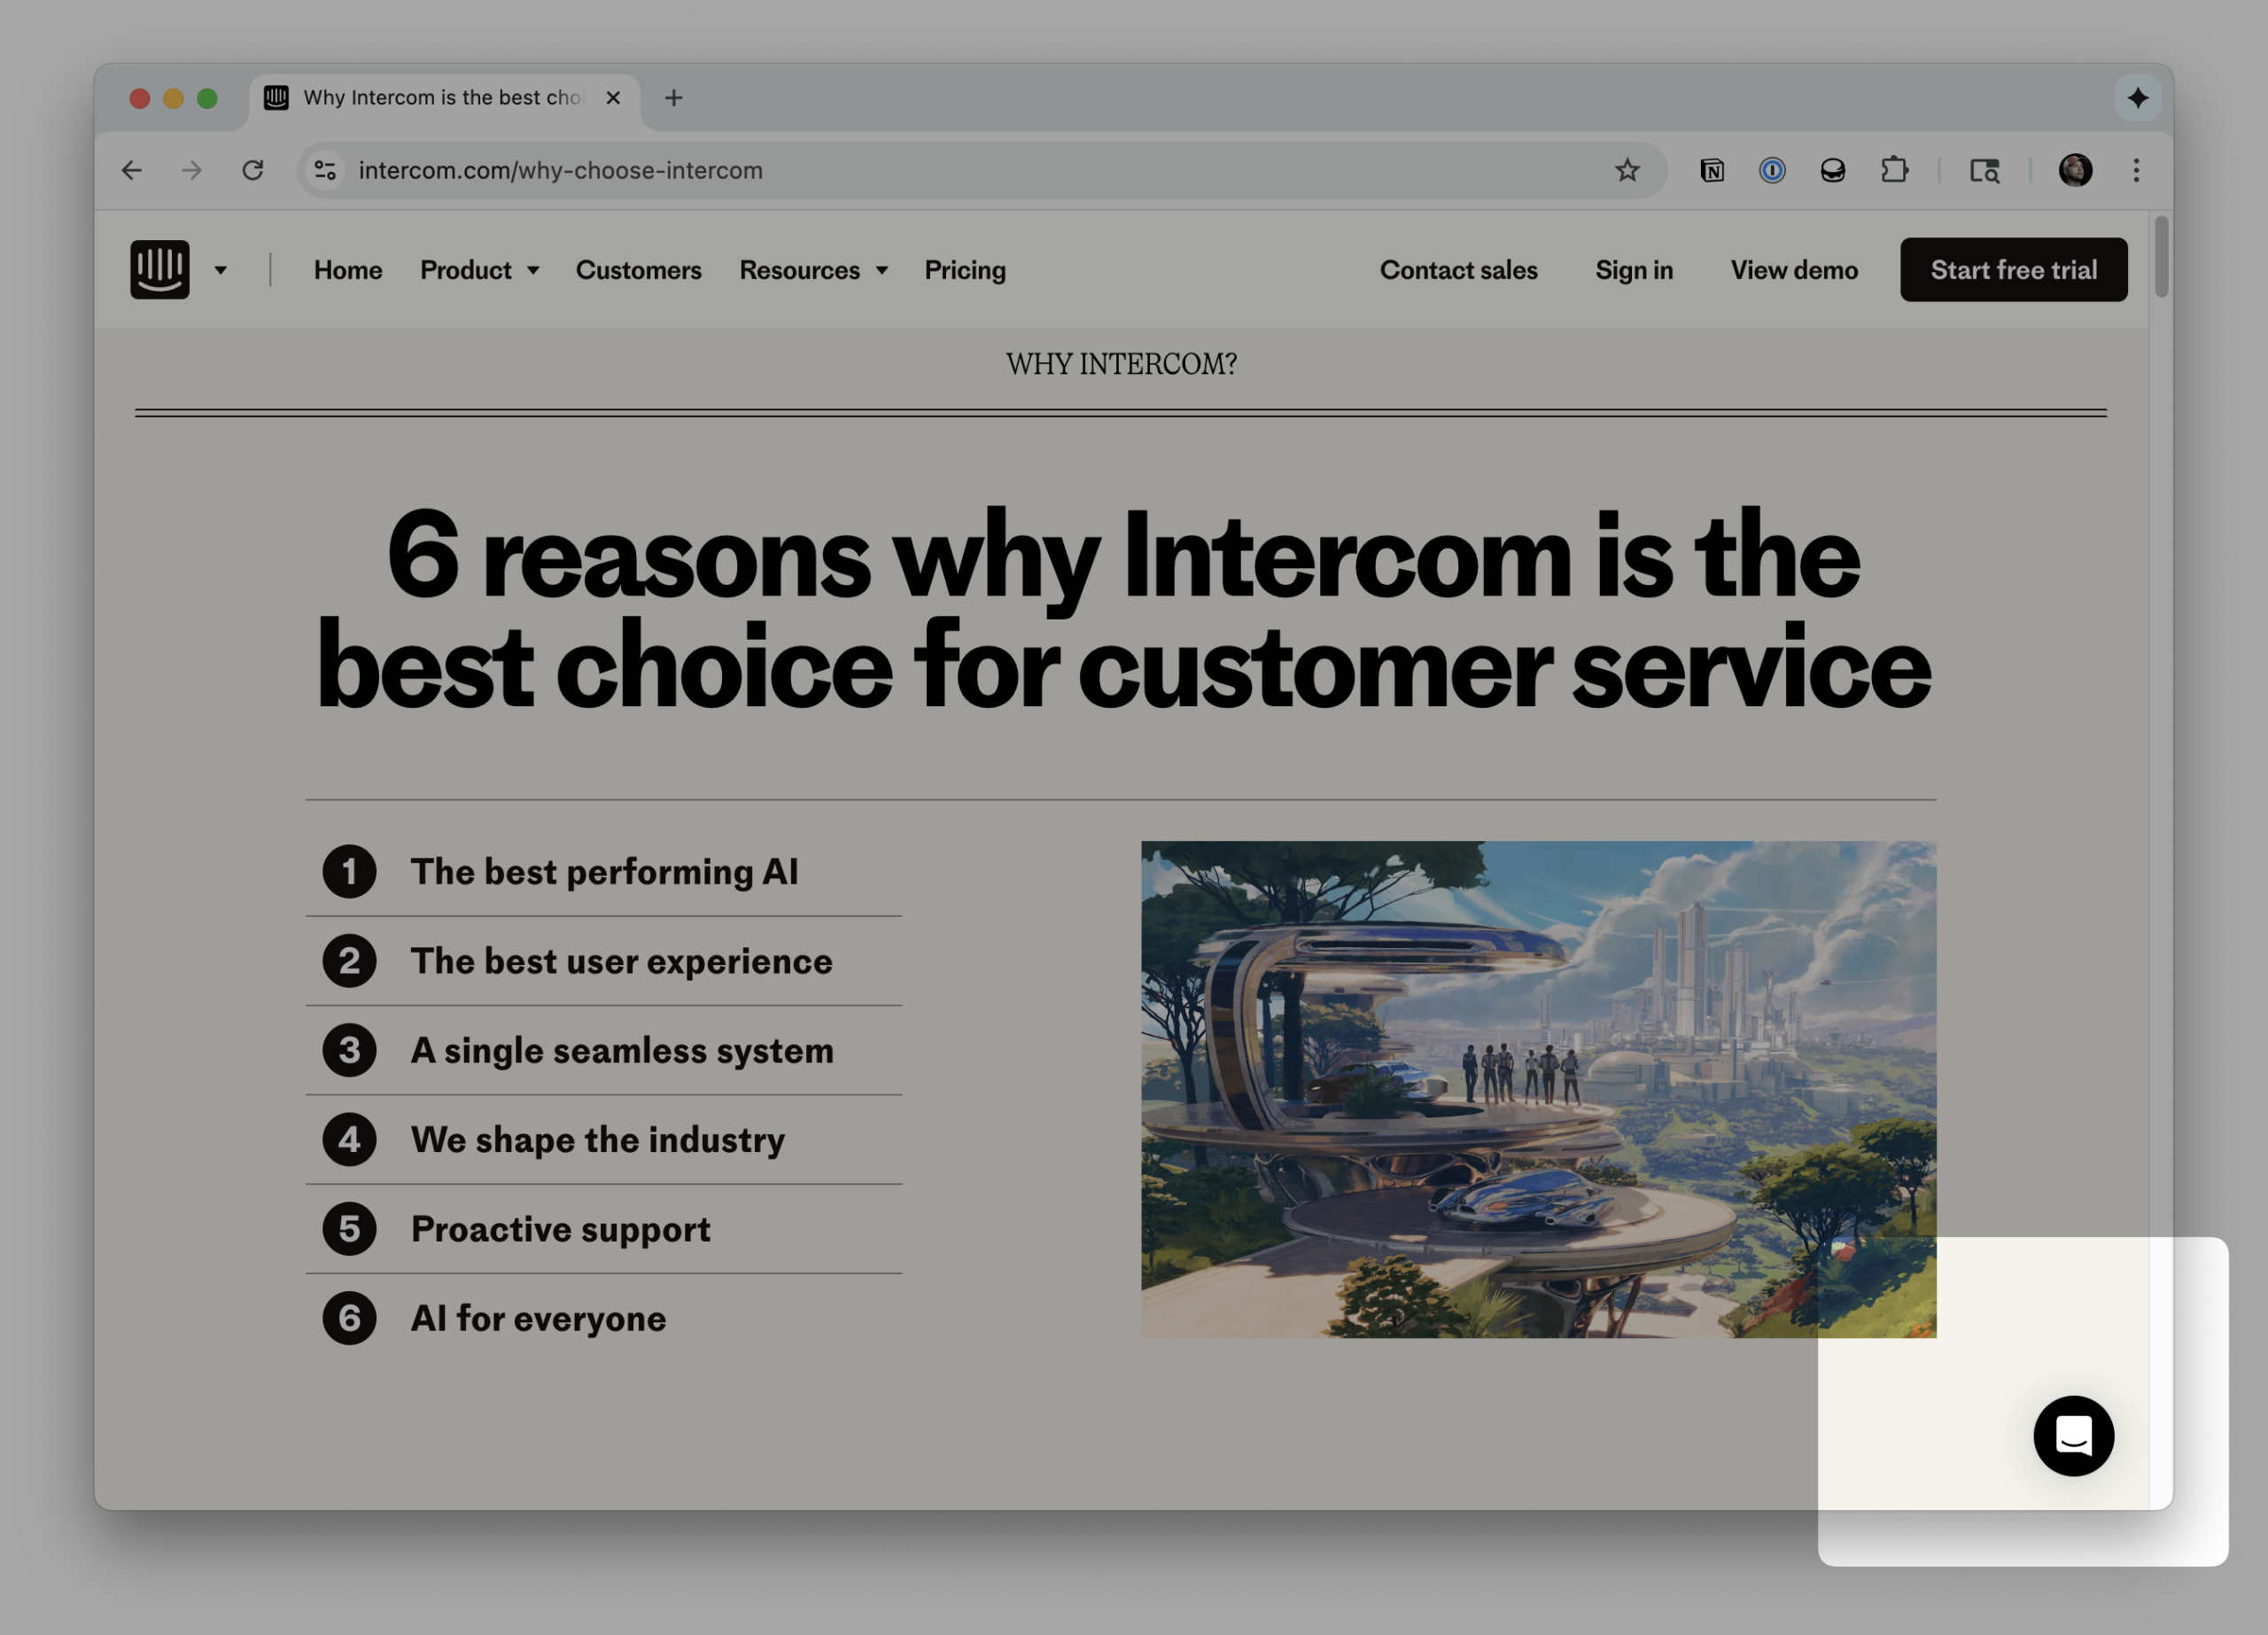Click the WHY INTERCOM? heading text
The height and width of the screenshot is (1635, 2268).
[x=1121, y=364]
